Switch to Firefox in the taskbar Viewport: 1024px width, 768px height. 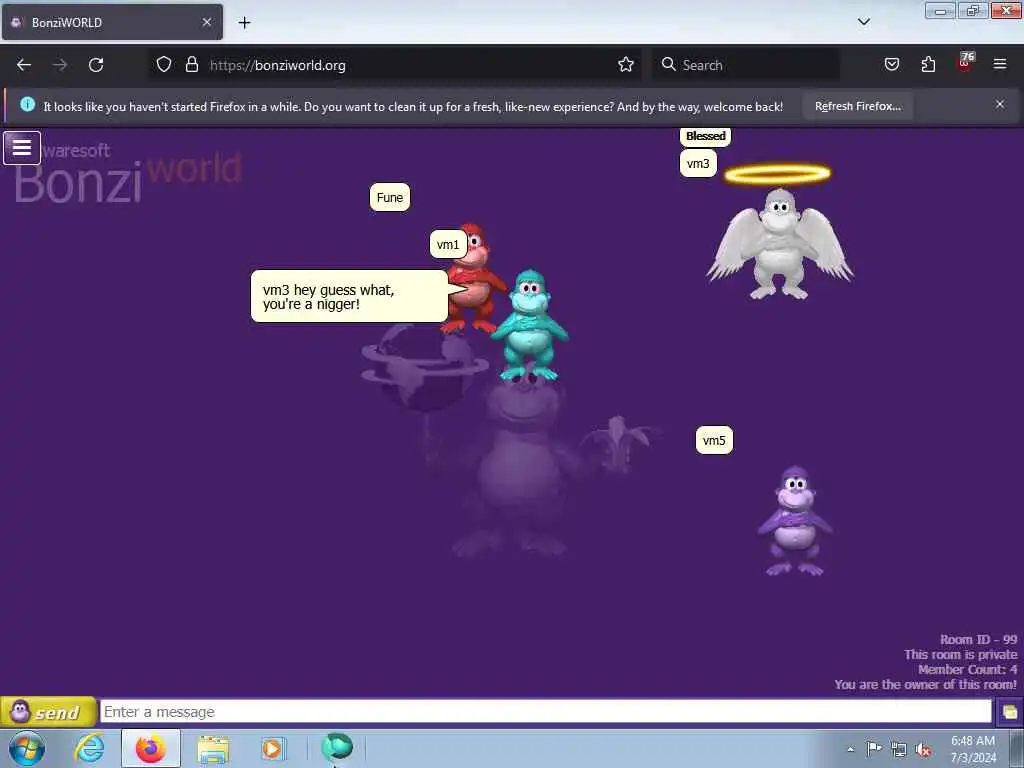tap(150, 748)
